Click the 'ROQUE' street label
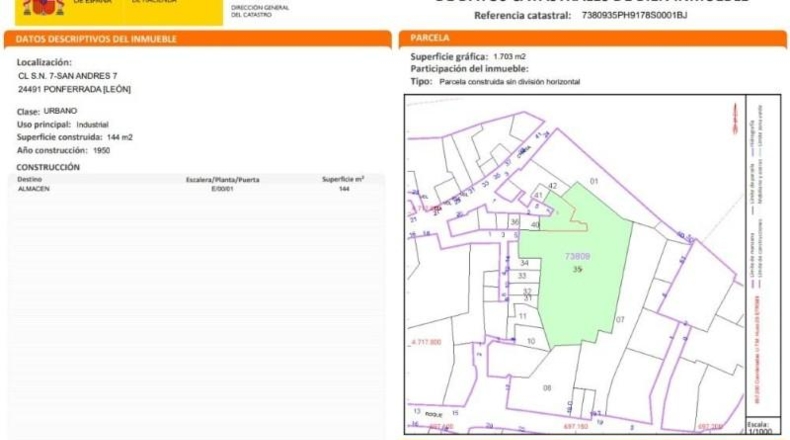790x440 pixels. 434,415
